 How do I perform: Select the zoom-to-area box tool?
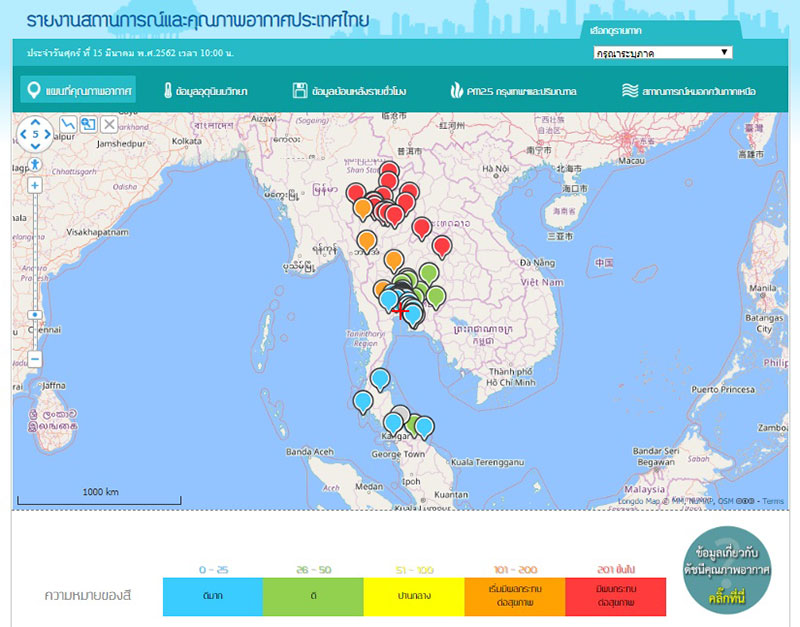[88, 124]
